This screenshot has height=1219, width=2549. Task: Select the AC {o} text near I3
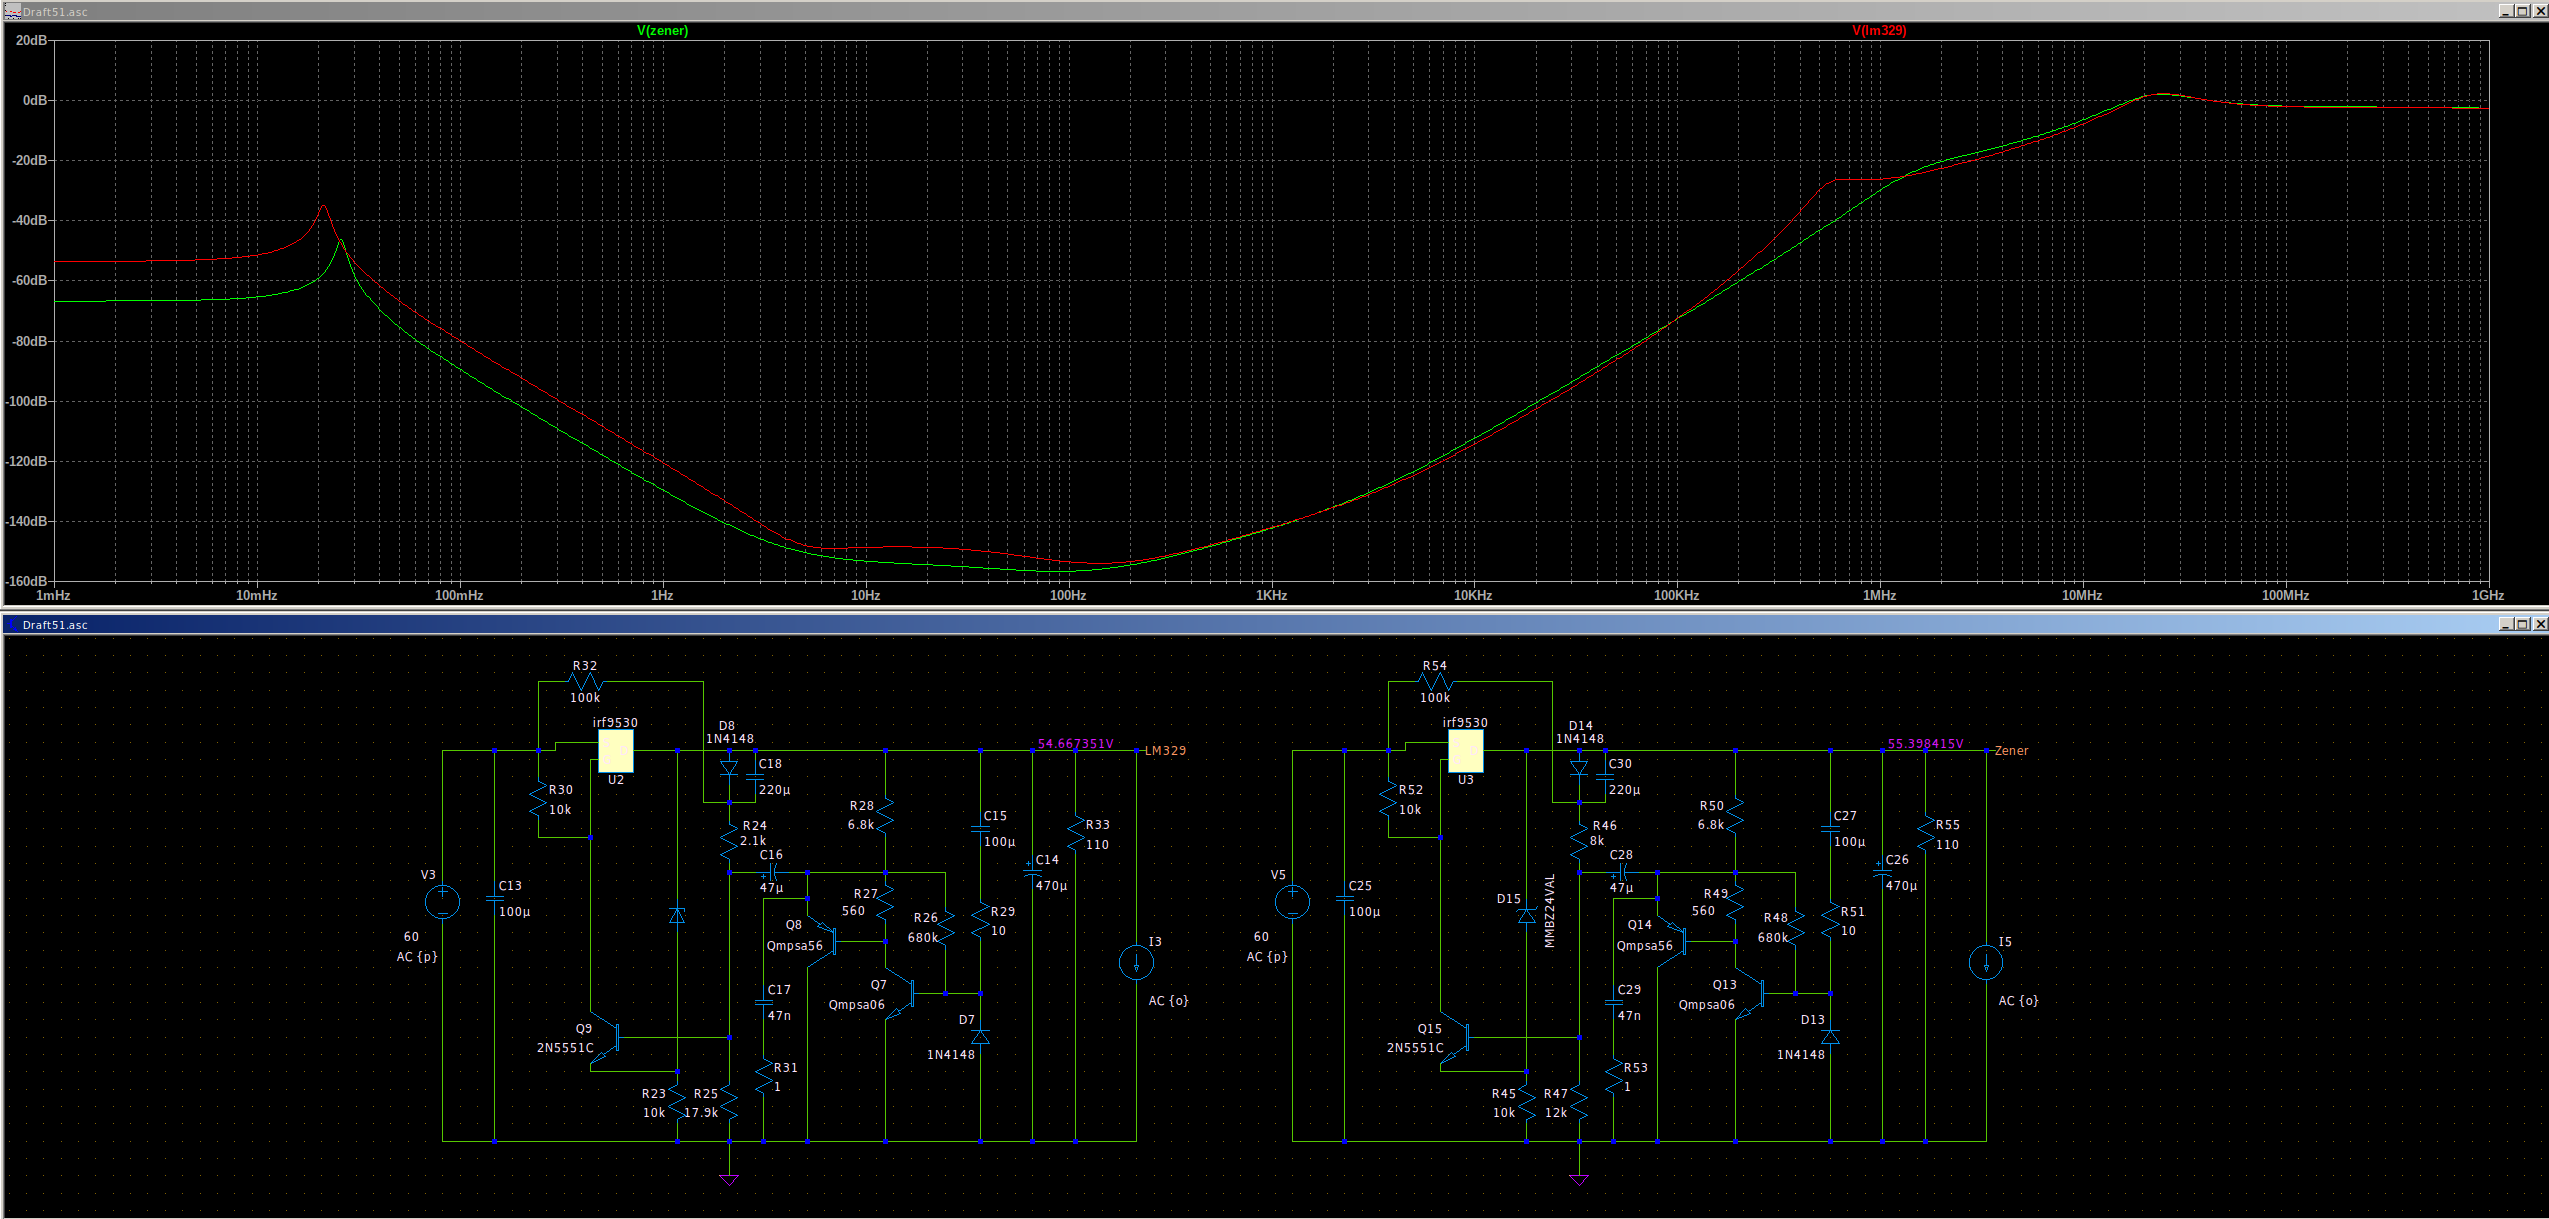point(1168,1001)
